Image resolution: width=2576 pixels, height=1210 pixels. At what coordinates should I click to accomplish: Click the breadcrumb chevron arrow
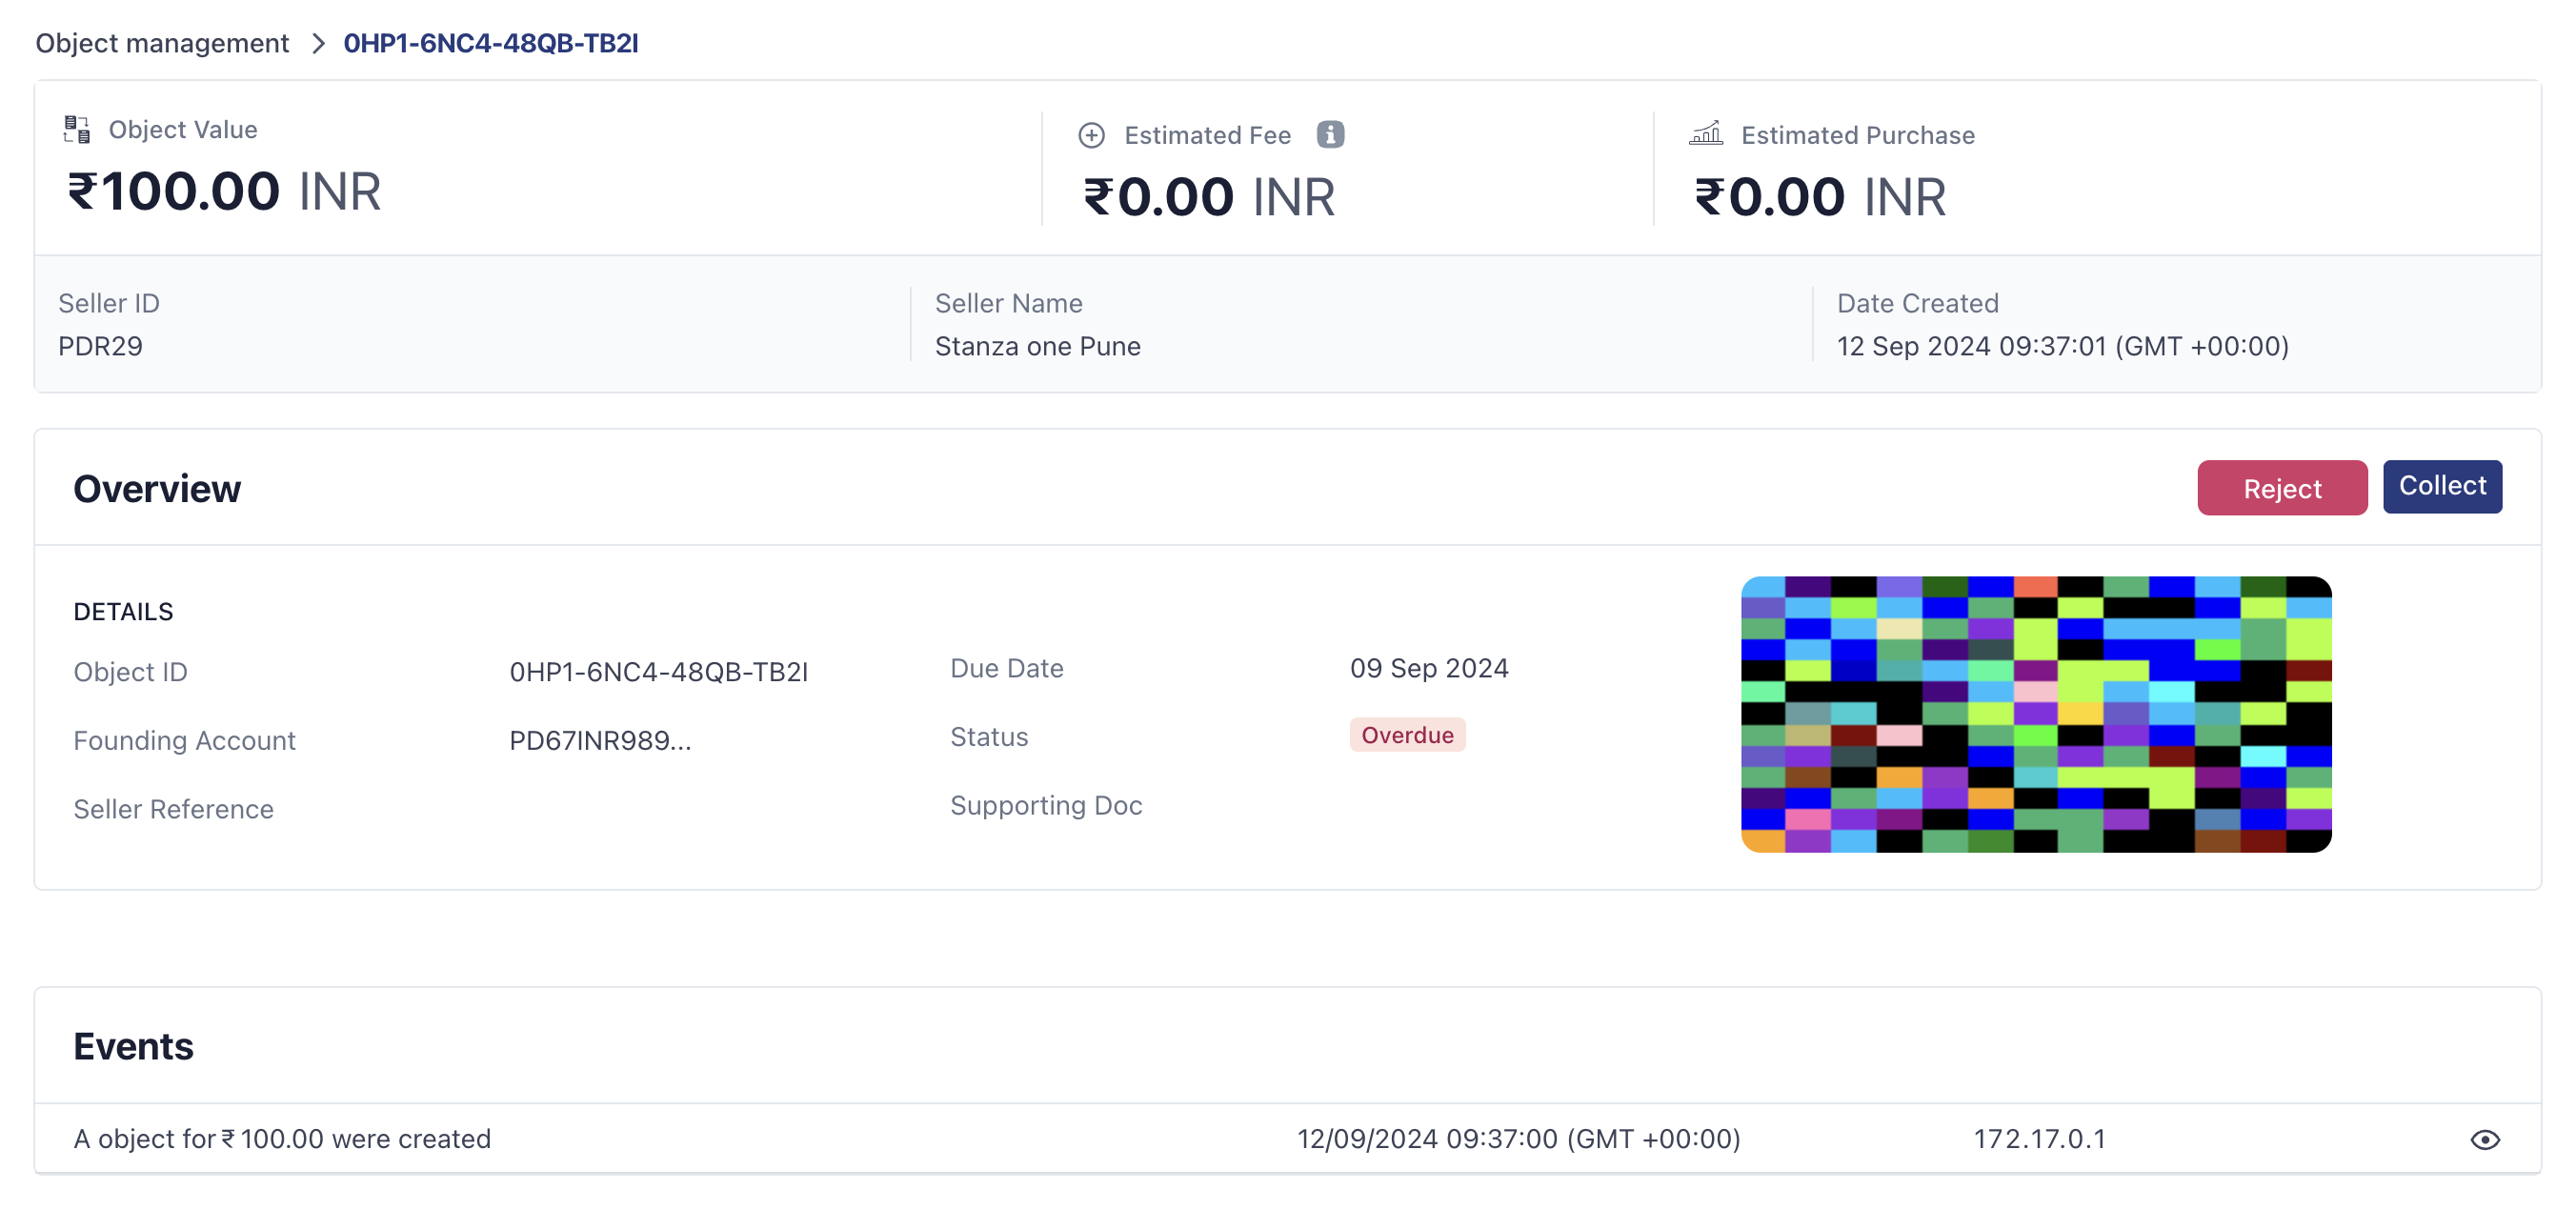pyautogui.click(x=318, y=44)
